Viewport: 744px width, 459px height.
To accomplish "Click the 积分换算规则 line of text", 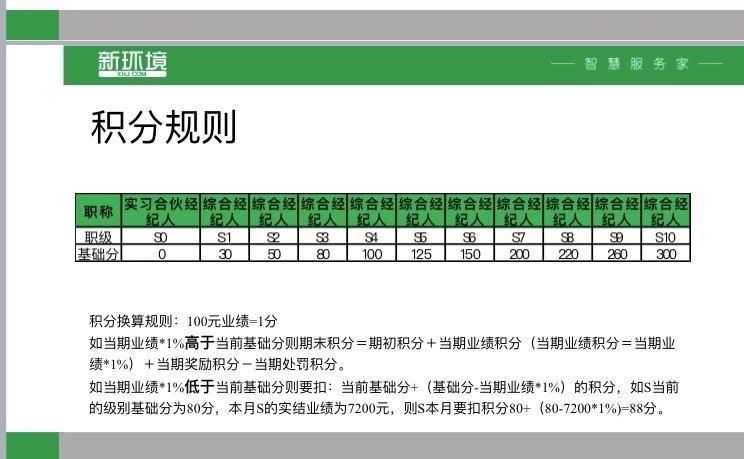I will [182, 321].
